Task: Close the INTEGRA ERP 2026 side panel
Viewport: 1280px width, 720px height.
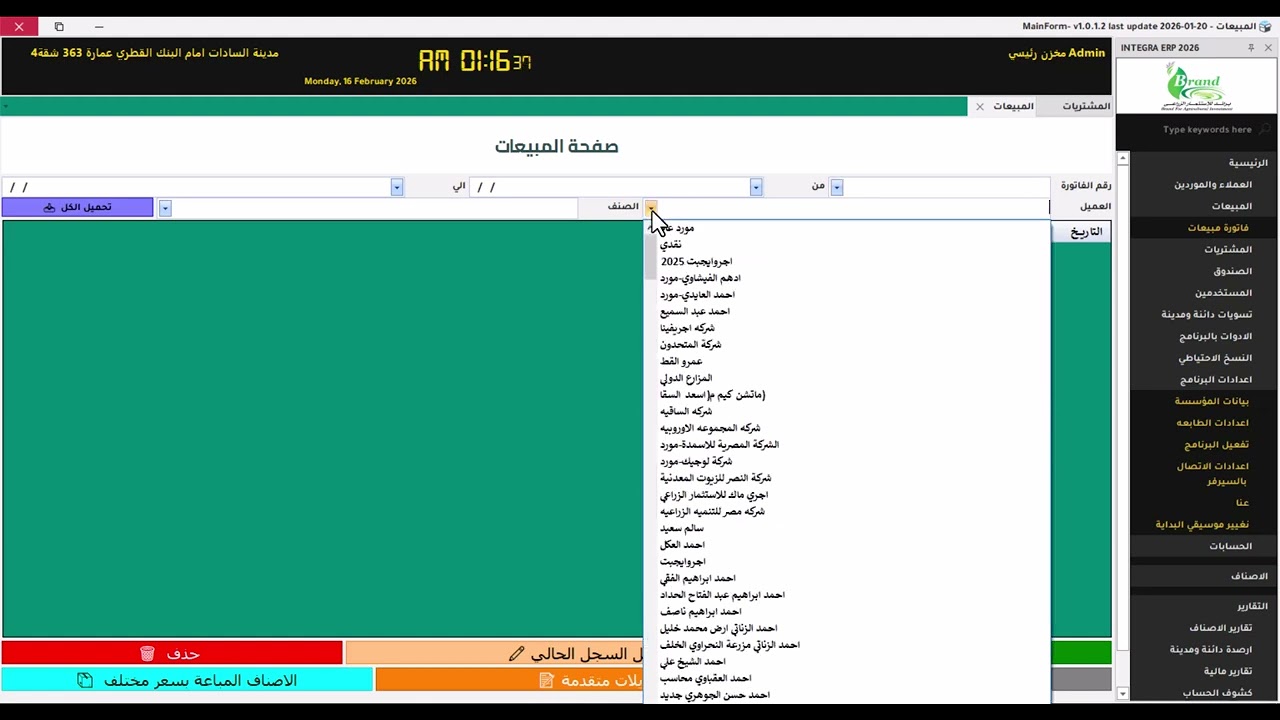Action: pos(1268,48)
